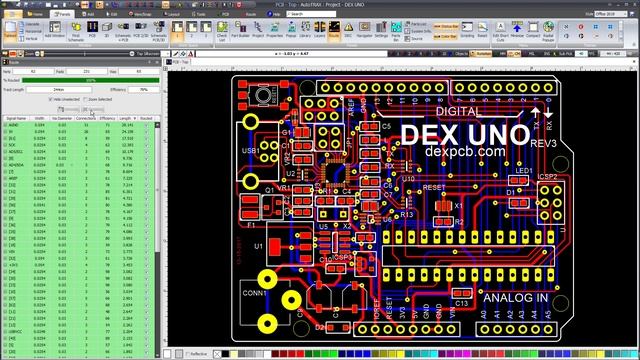The width and height of the screenshot is (640, 360).
Task: Open the Radial Popups option
Action: click(x=548, y=31)
